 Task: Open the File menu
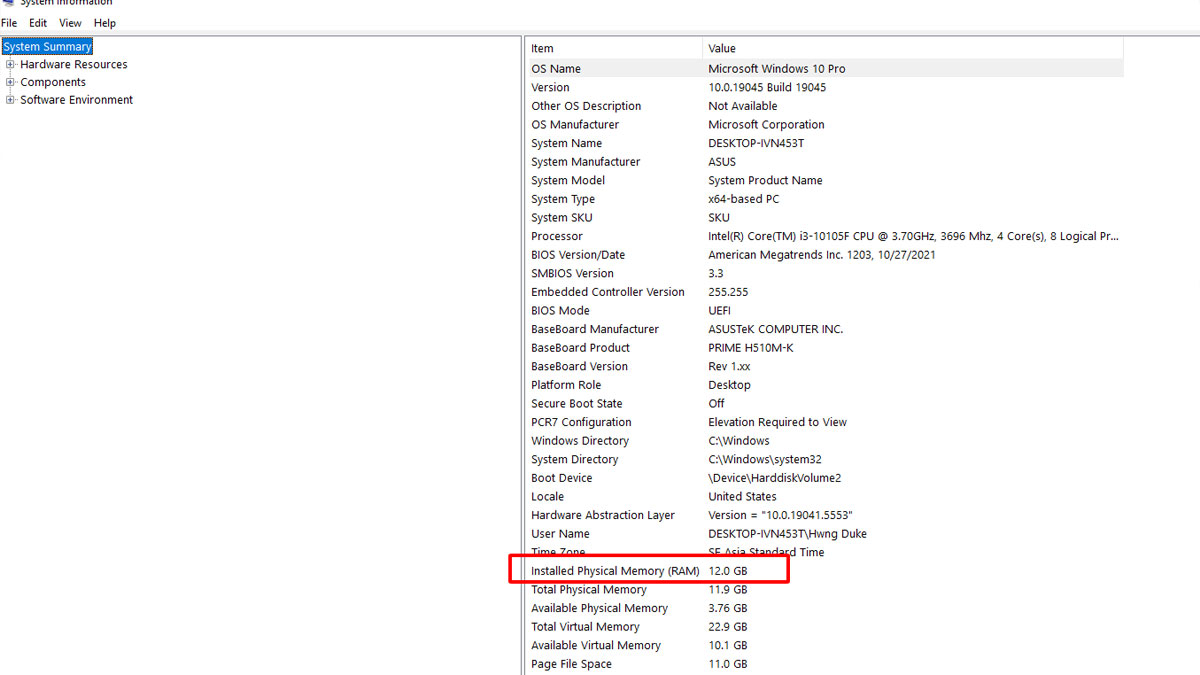9,23
